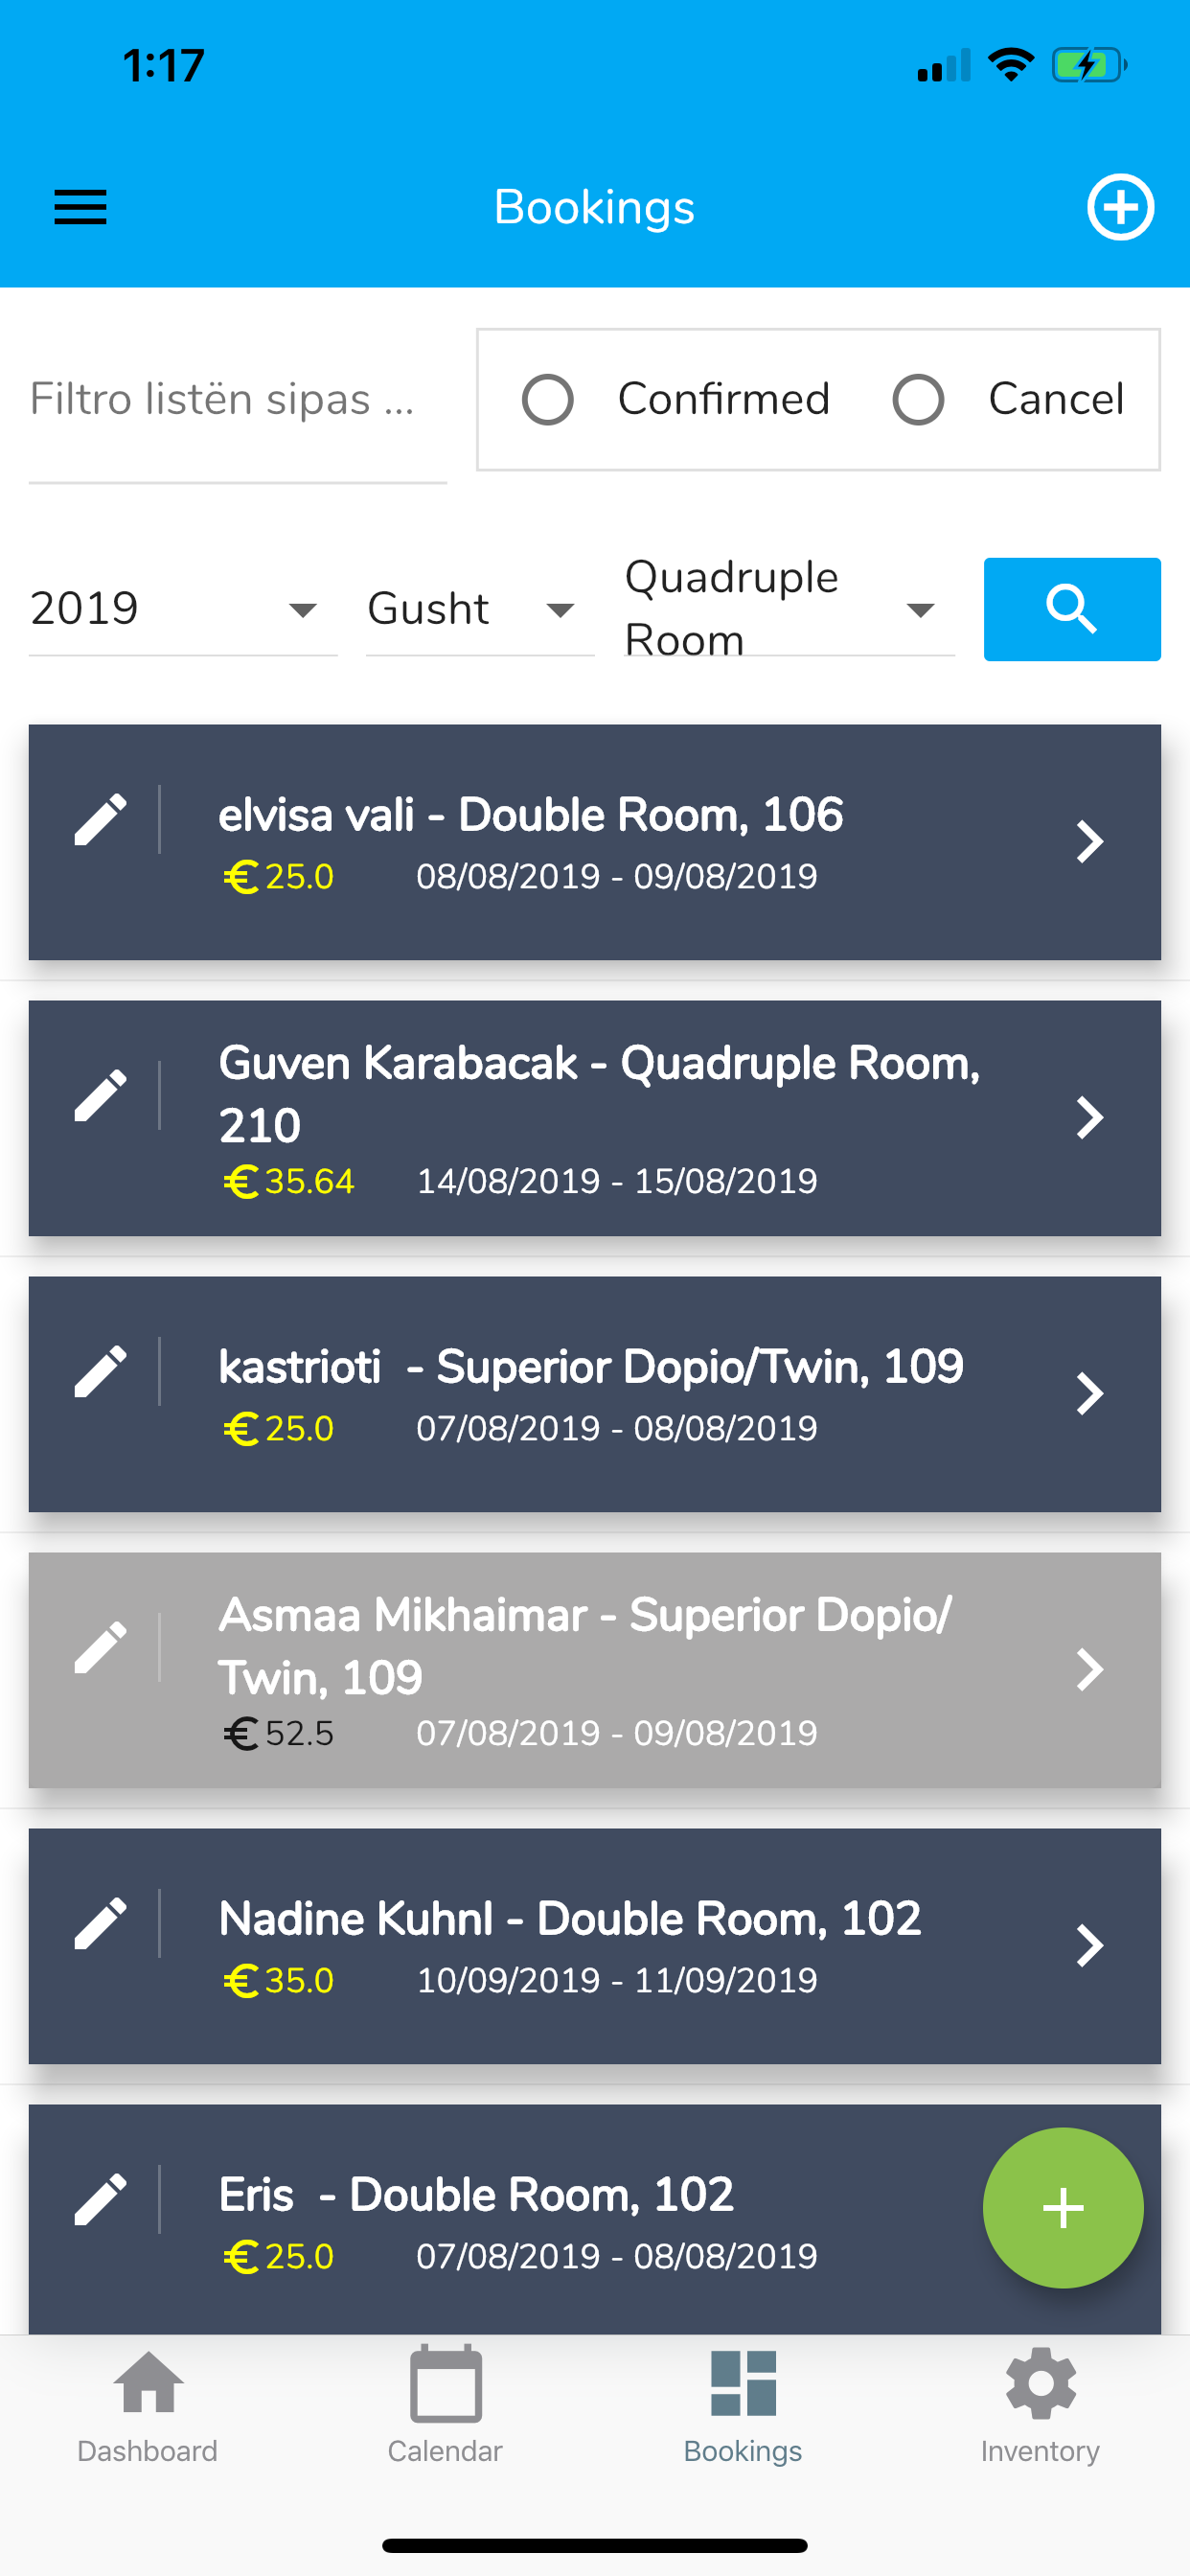Image resolution: width=1190 pixels, height=2576 pixels.
Task: Open the hamburger menu
Action: pos(80,207)
